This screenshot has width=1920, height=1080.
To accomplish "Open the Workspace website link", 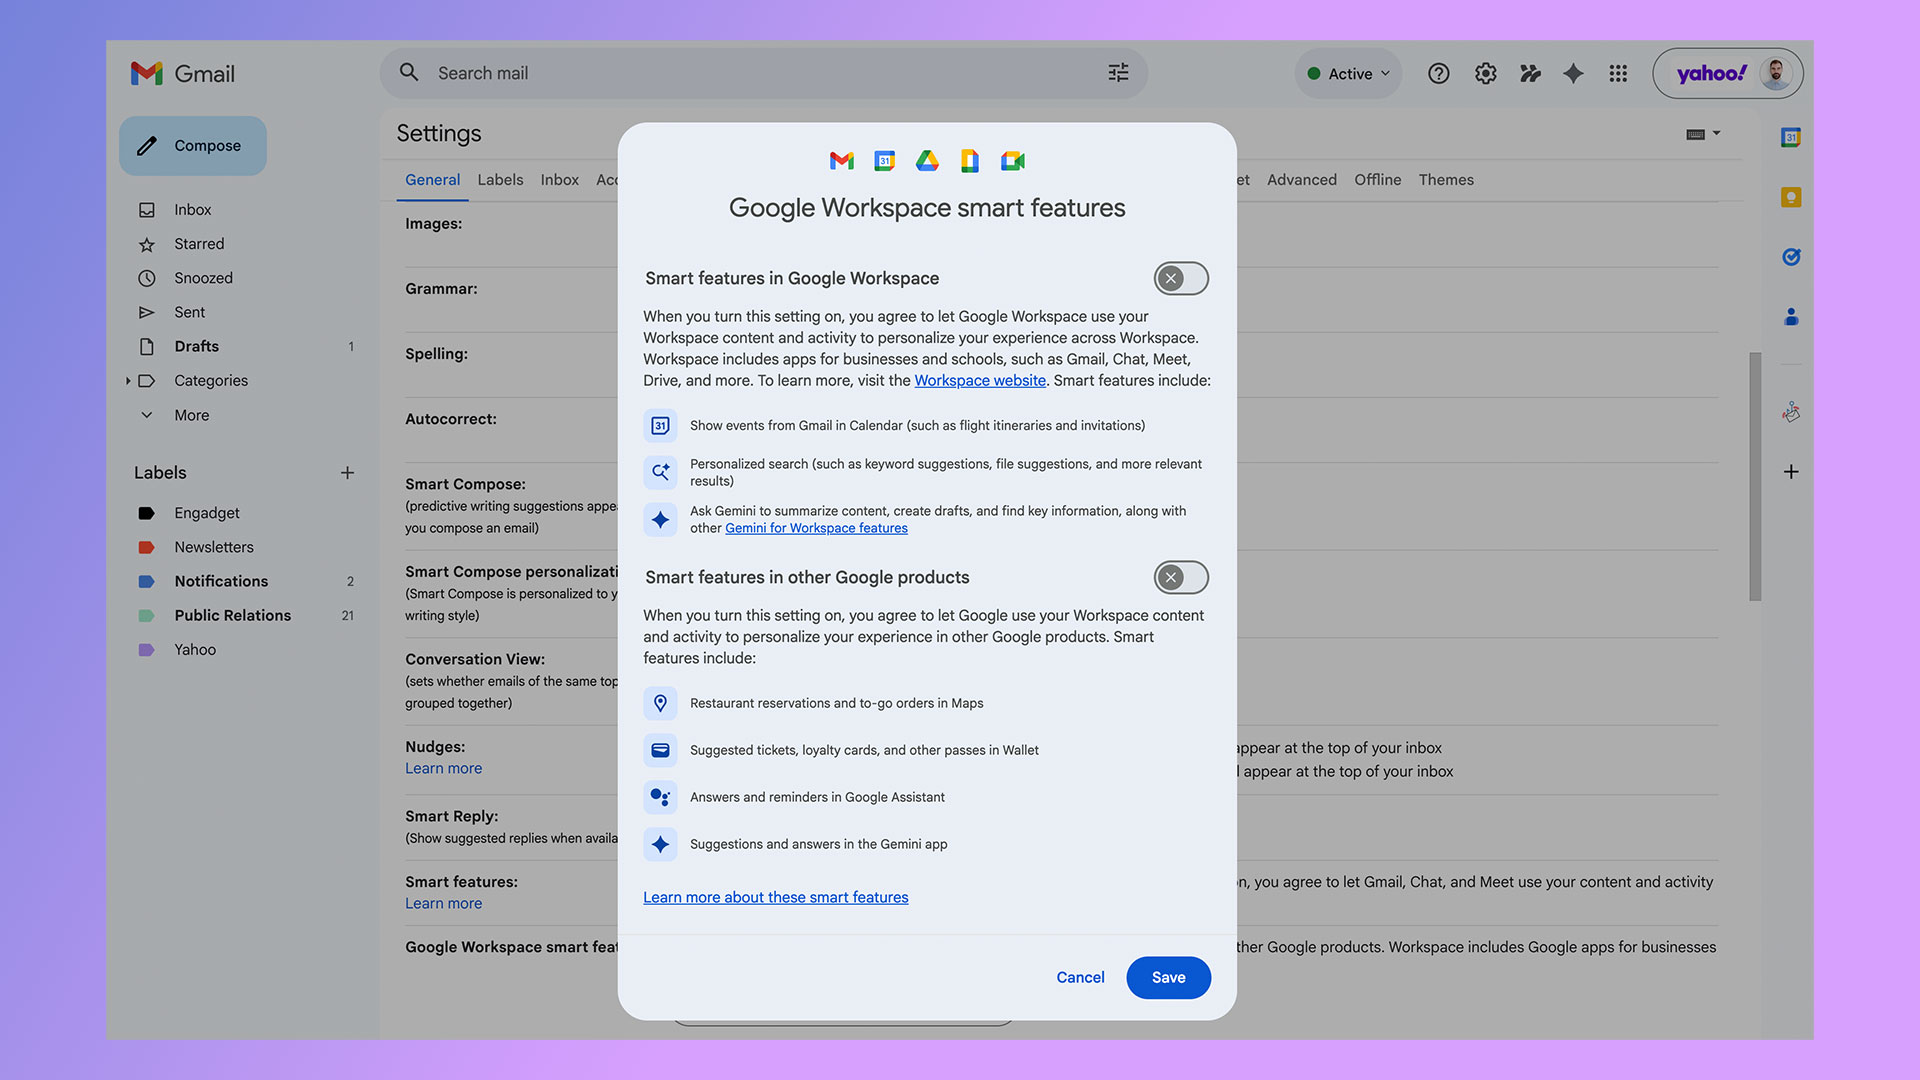I will 979,381.
